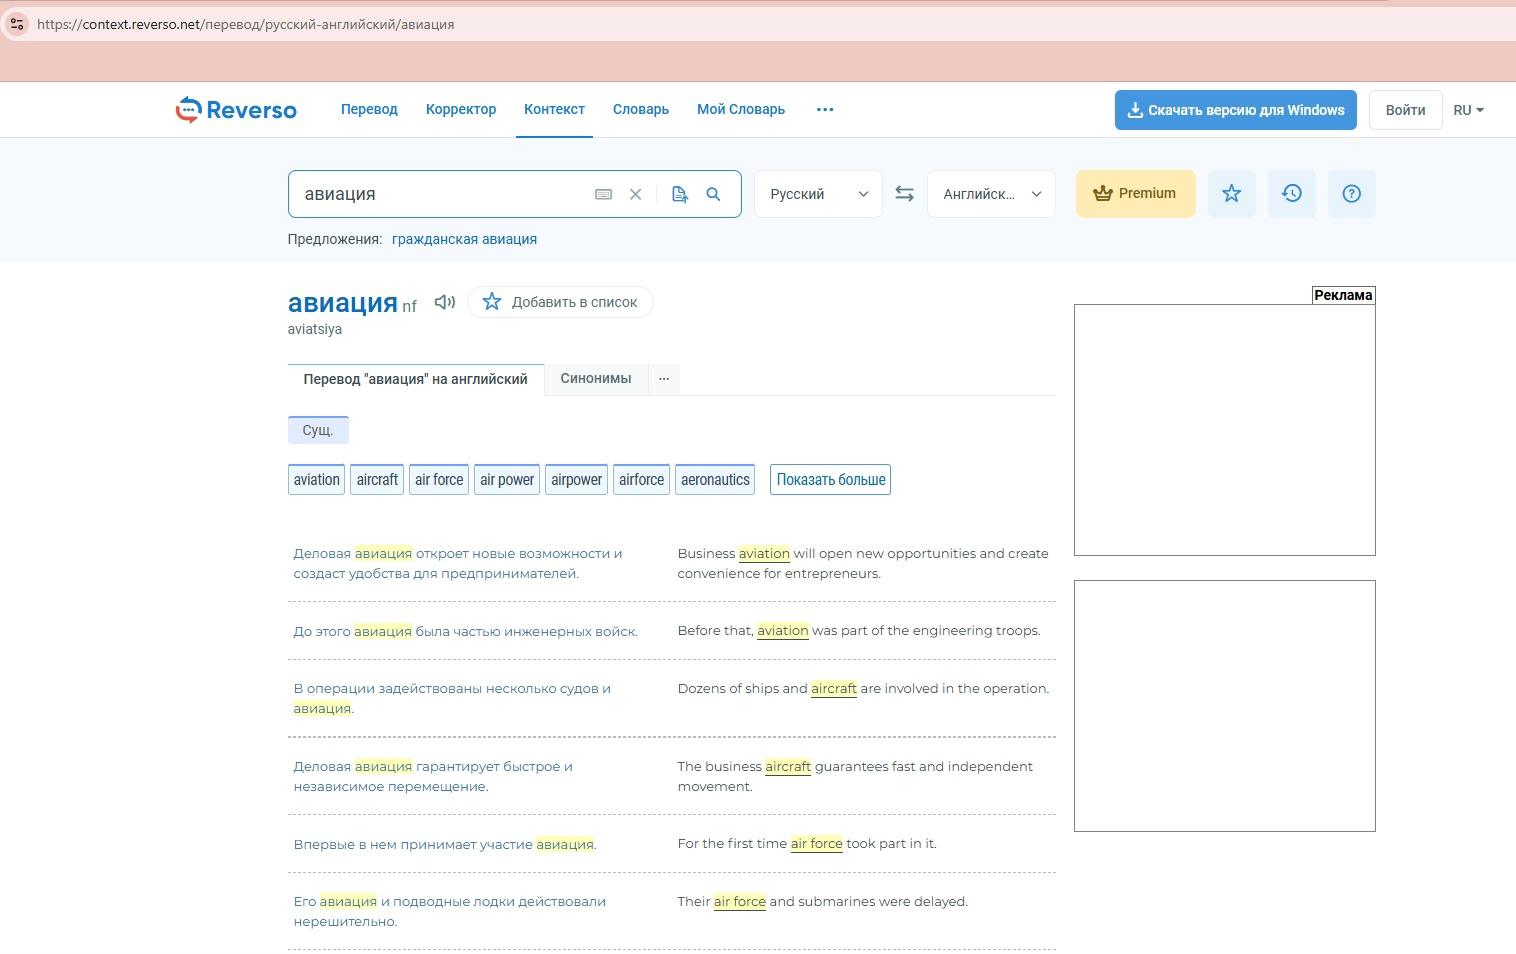Open the three-dots more menu in navigation
The width and height of the screenshot is (1516, 954).
(x=825, y=110)
